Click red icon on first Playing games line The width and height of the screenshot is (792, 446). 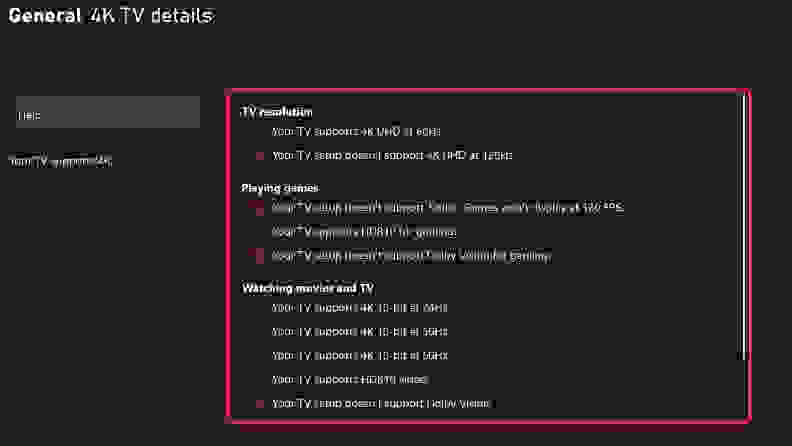click(258, 208)
